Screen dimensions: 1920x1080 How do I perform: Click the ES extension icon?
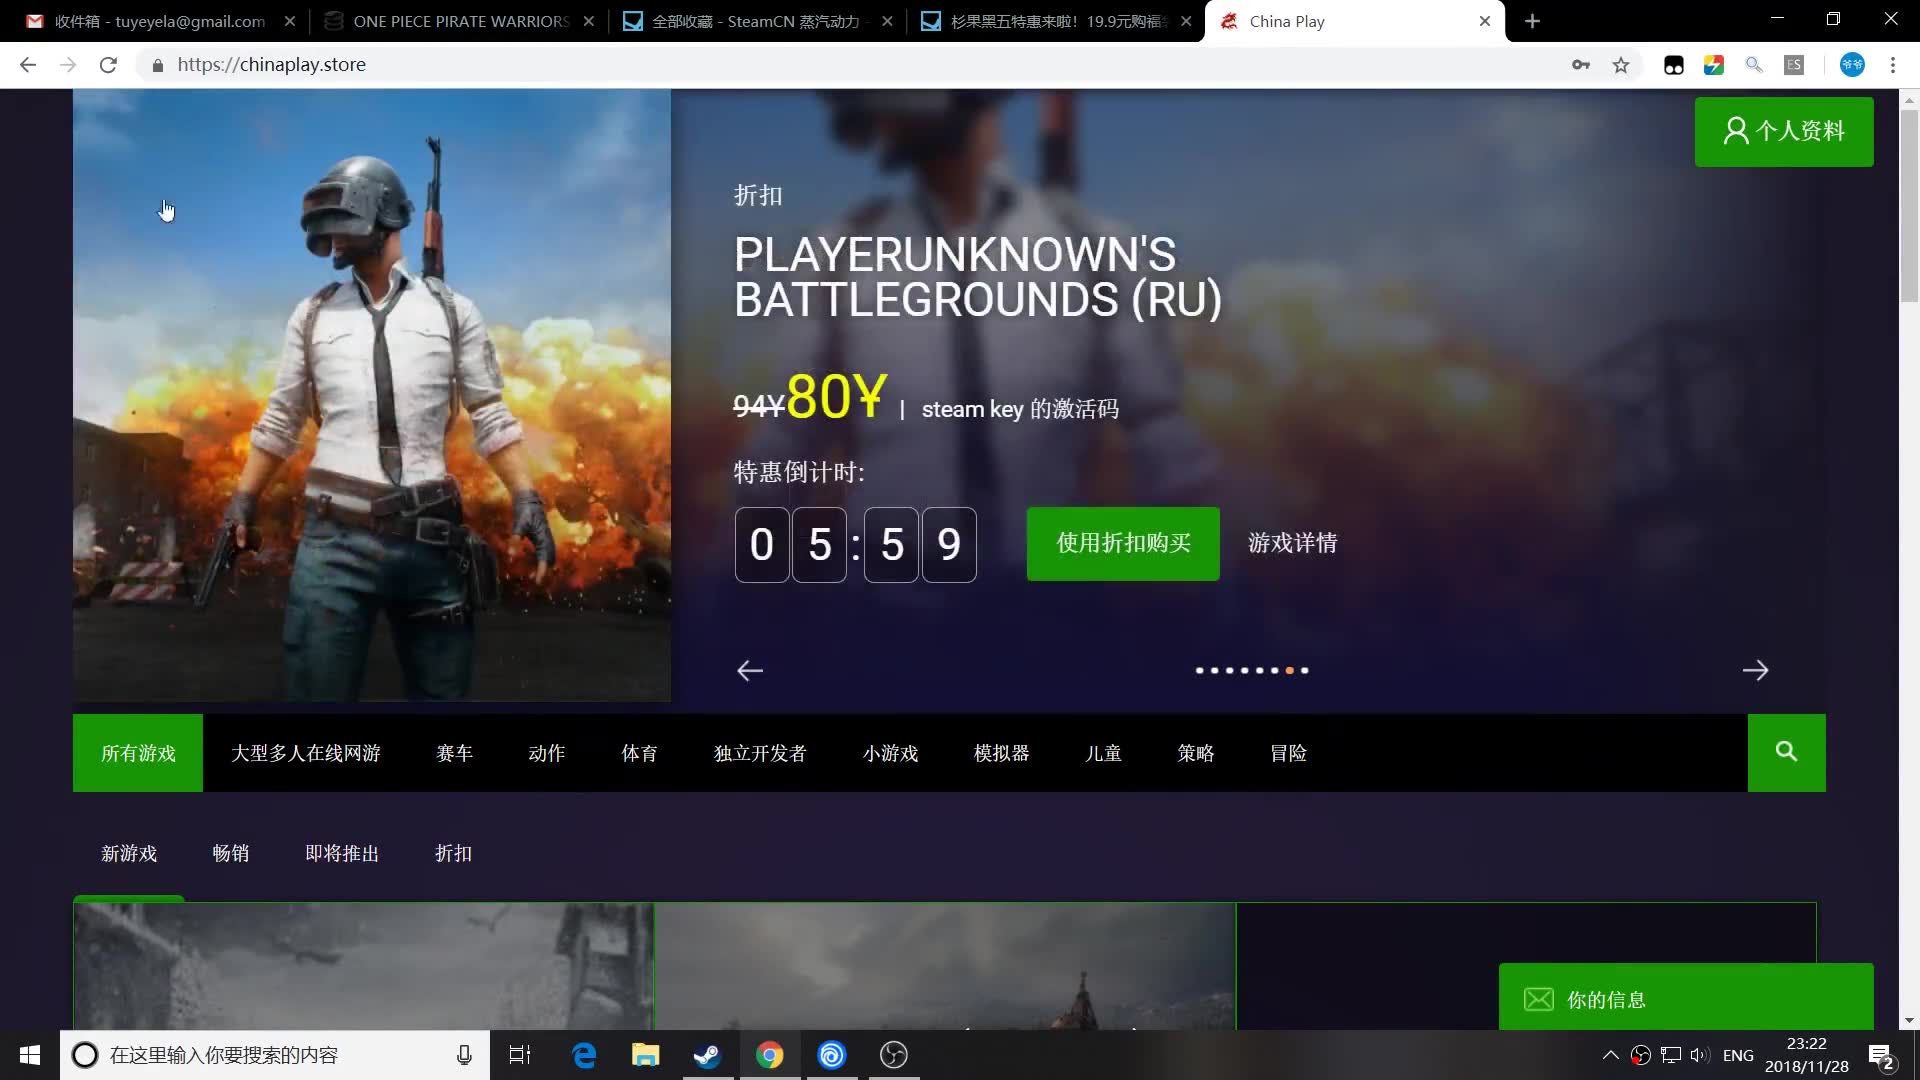(1794, 65)
